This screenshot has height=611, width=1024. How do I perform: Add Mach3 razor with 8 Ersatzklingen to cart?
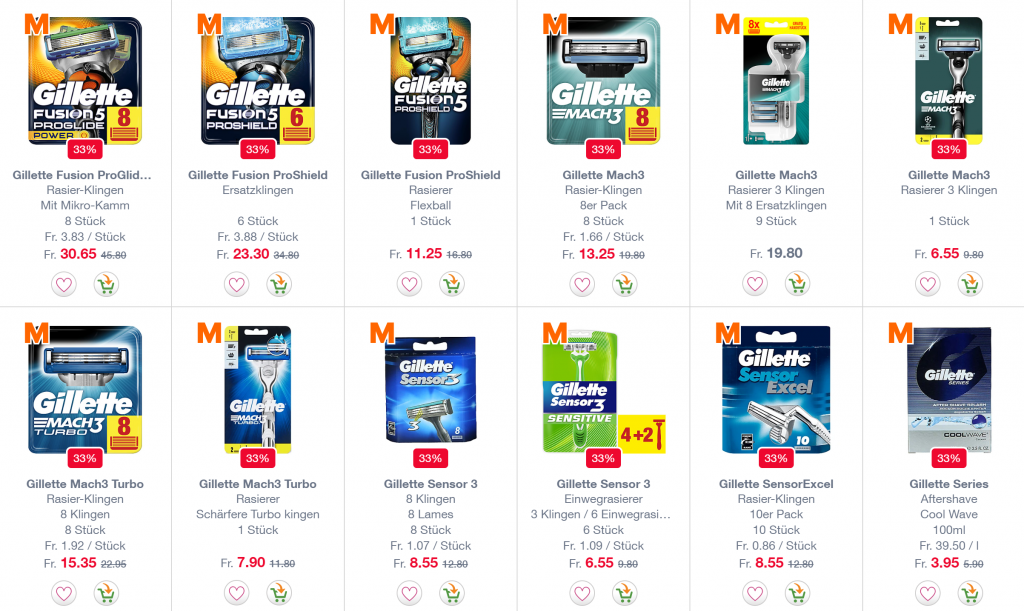[x=797, y=285]
